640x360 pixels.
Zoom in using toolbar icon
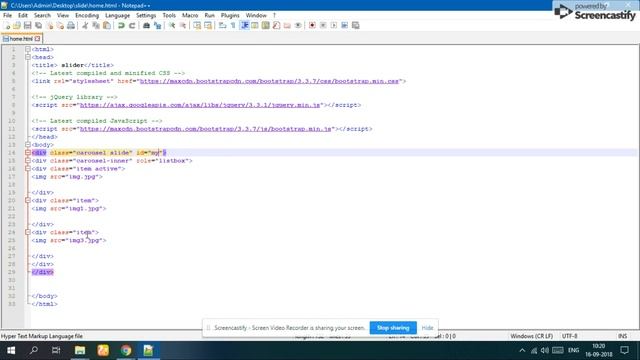[x=172, y=25]
